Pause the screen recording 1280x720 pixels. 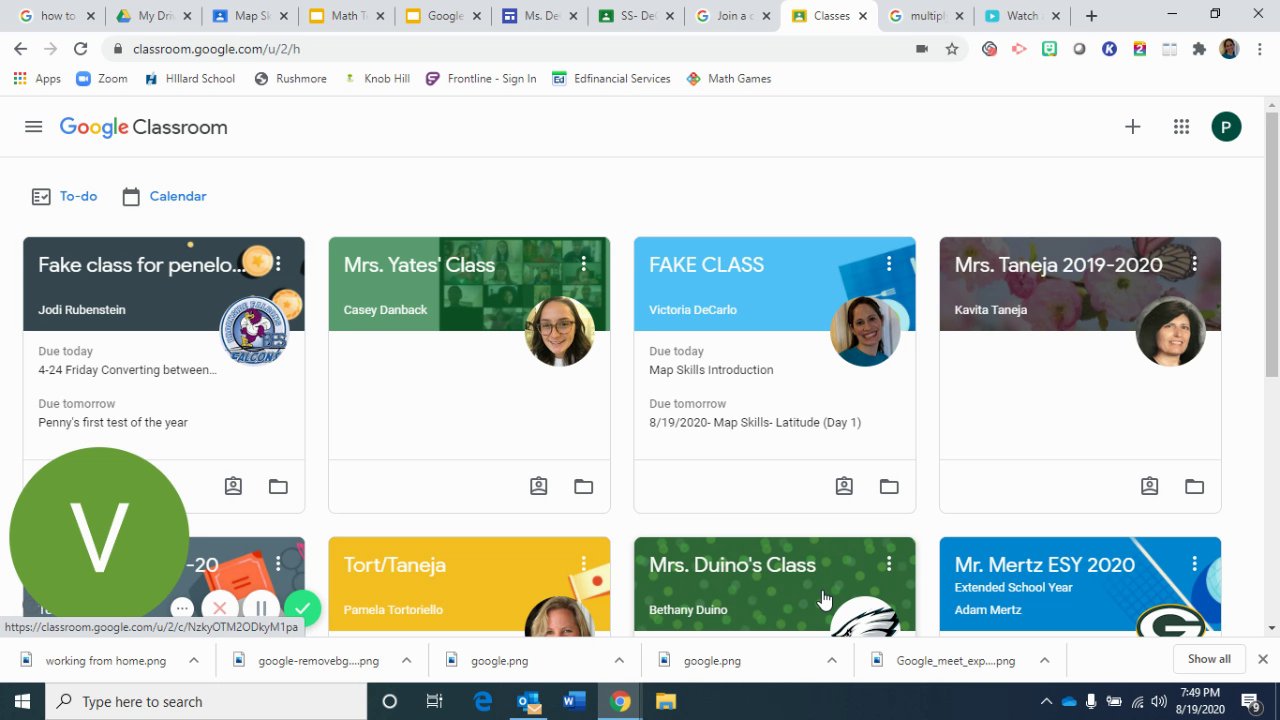tap(260, 608)
